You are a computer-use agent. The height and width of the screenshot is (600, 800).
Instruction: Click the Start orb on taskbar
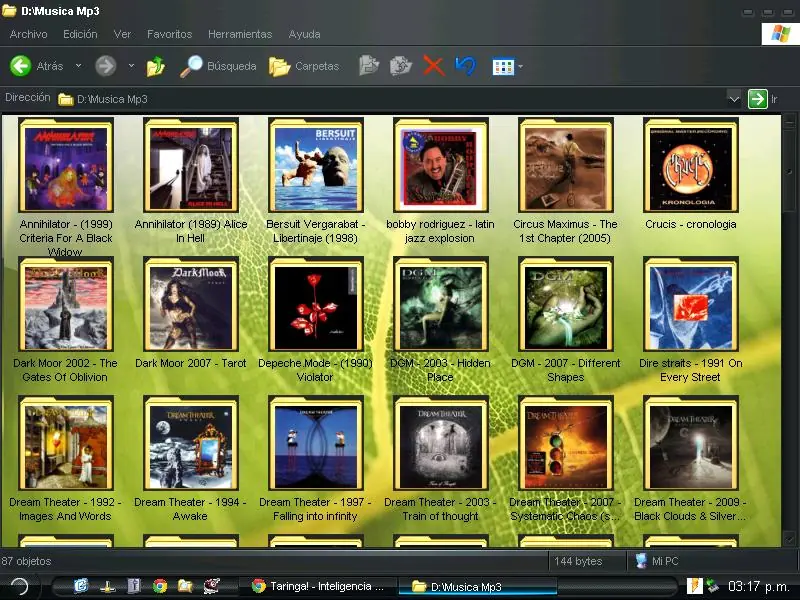pyautogui.click(x=19, y=587)
